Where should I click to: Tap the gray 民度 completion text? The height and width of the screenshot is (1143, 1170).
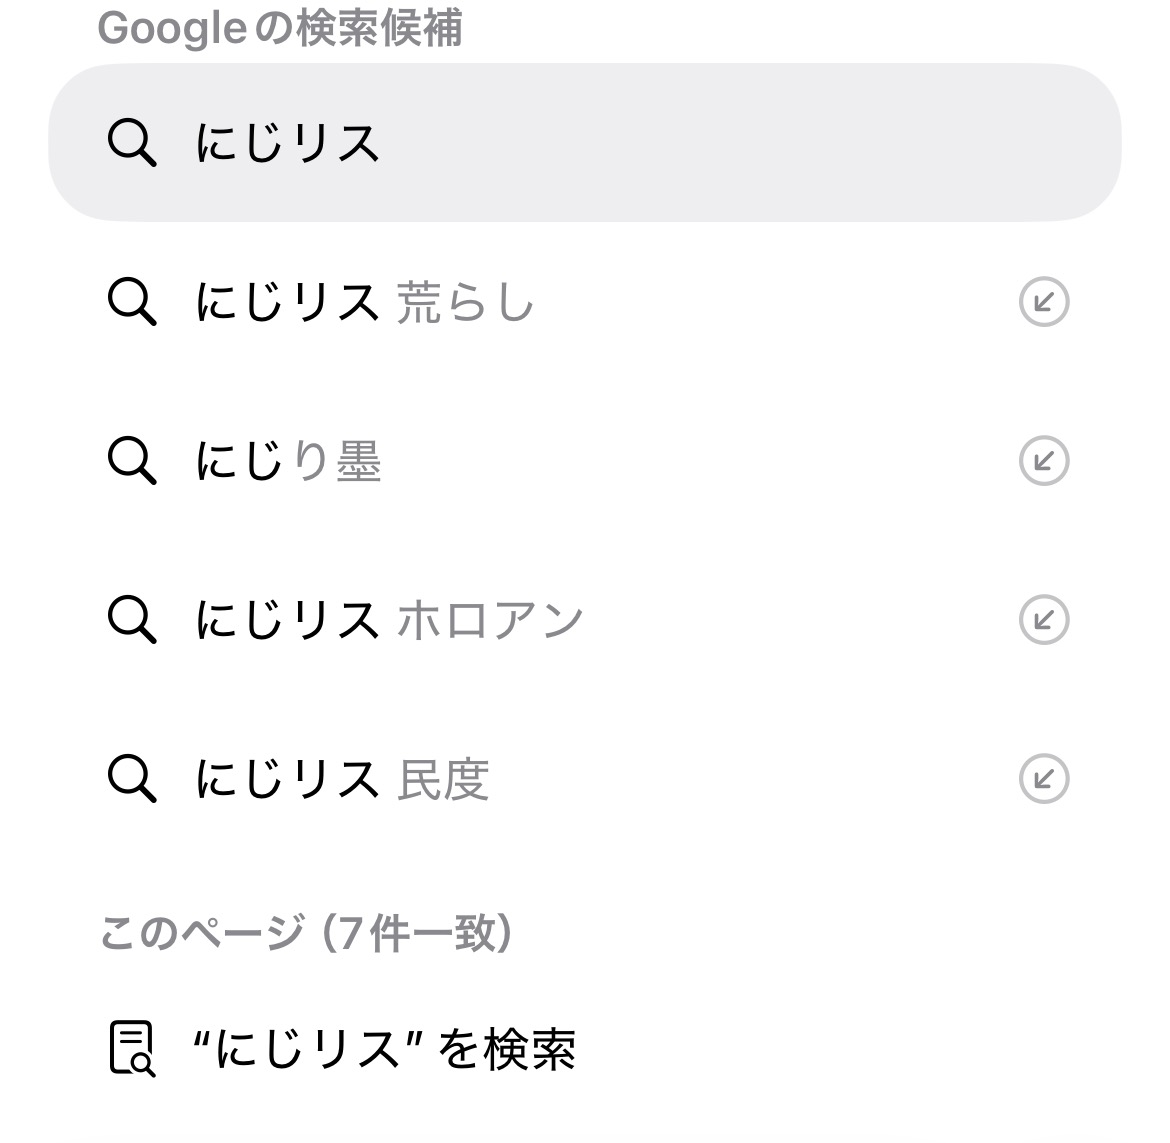443,779
